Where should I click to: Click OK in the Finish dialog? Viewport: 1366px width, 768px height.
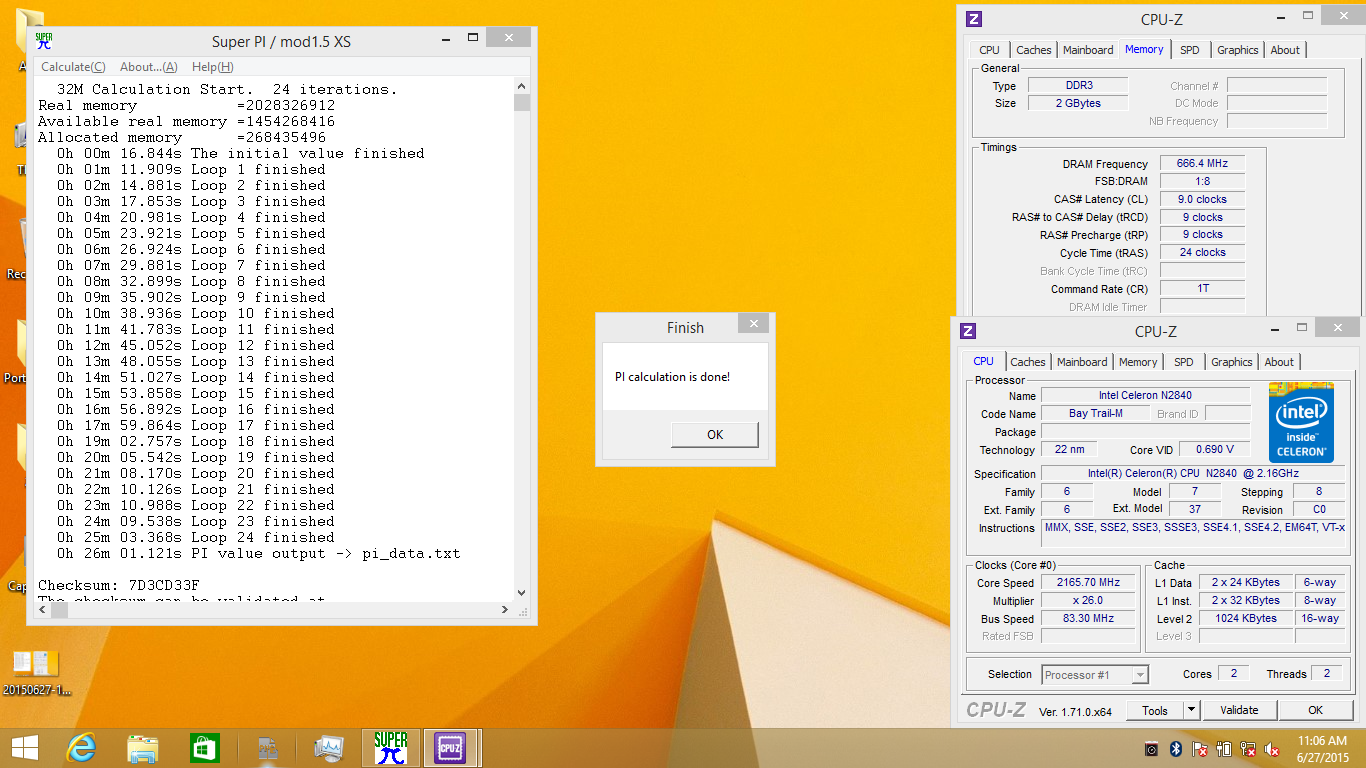(715, 435)
